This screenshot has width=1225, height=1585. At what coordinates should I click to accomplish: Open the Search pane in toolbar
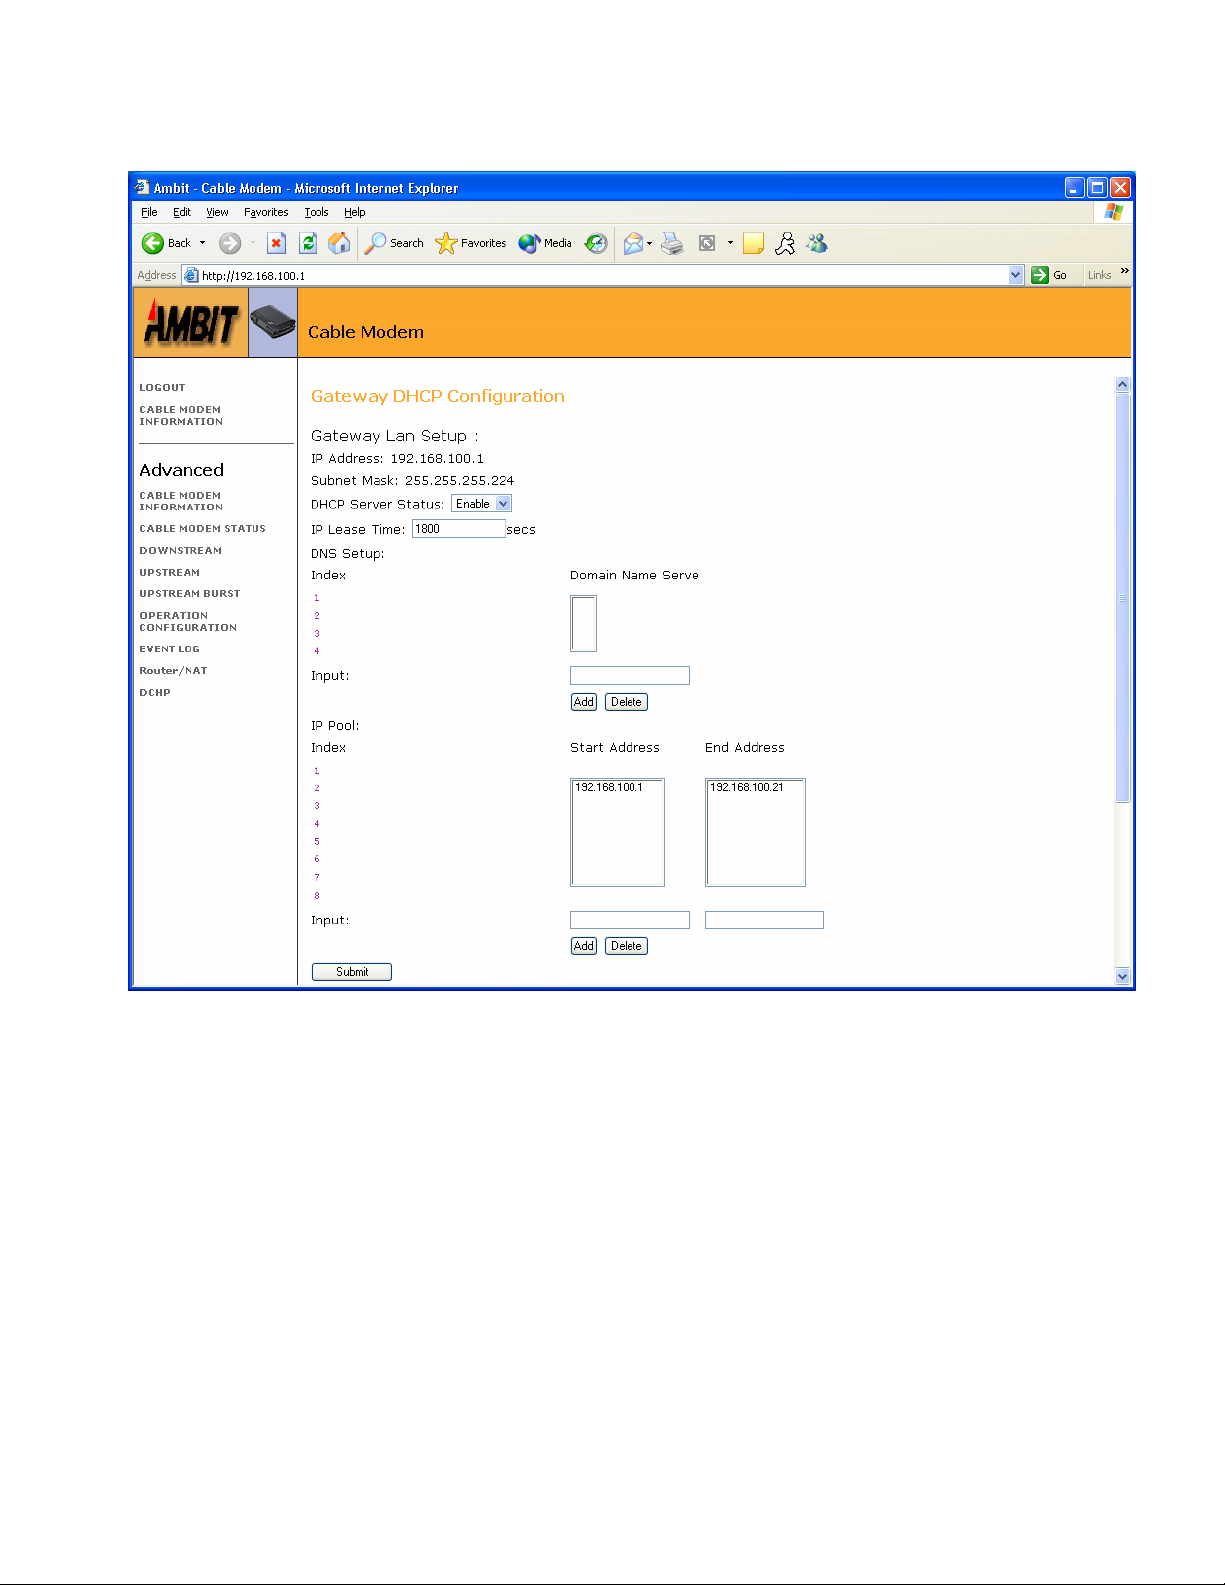pos(394,243)
